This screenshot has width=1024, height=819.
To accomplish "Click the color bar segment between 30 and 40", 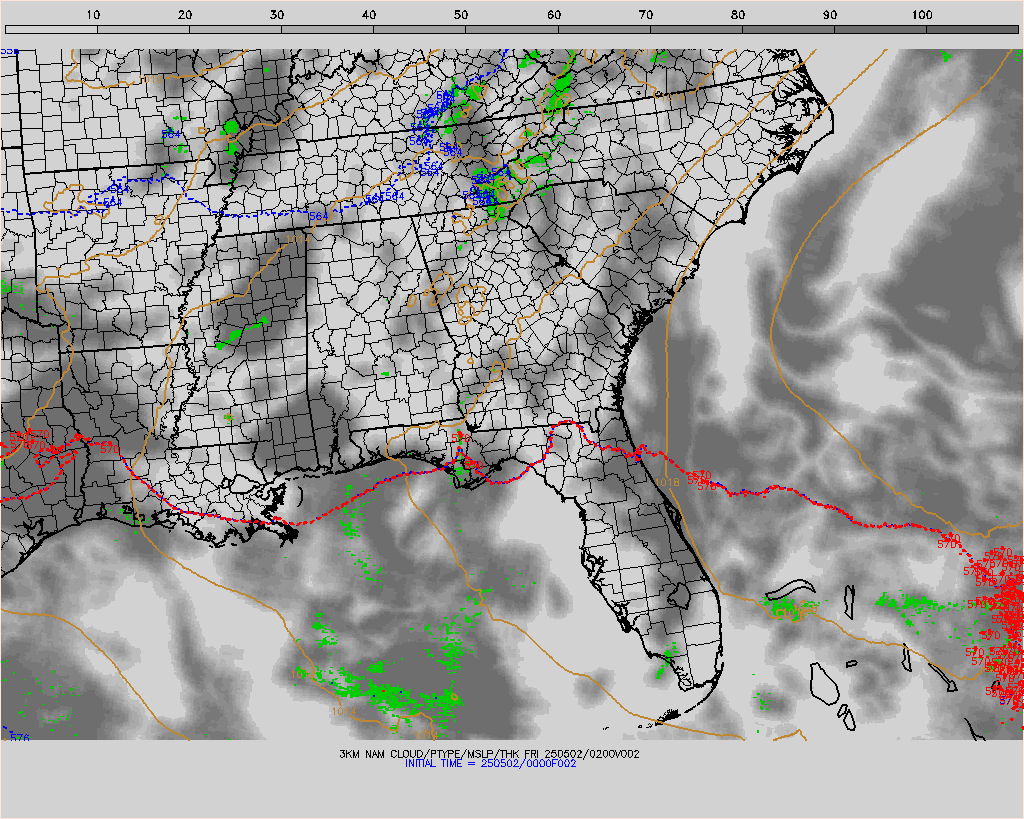I will [327, 29].
